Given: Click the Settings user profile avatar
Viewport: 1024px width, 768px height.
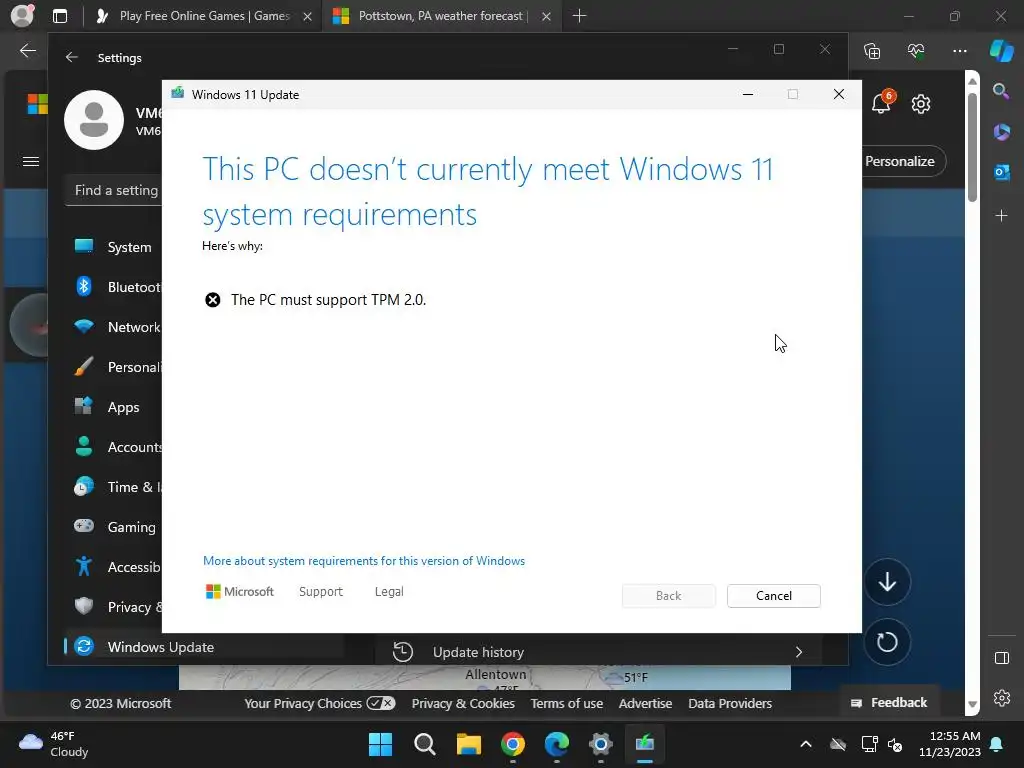Looking at the screenshot, I should (x=94, y=120).
